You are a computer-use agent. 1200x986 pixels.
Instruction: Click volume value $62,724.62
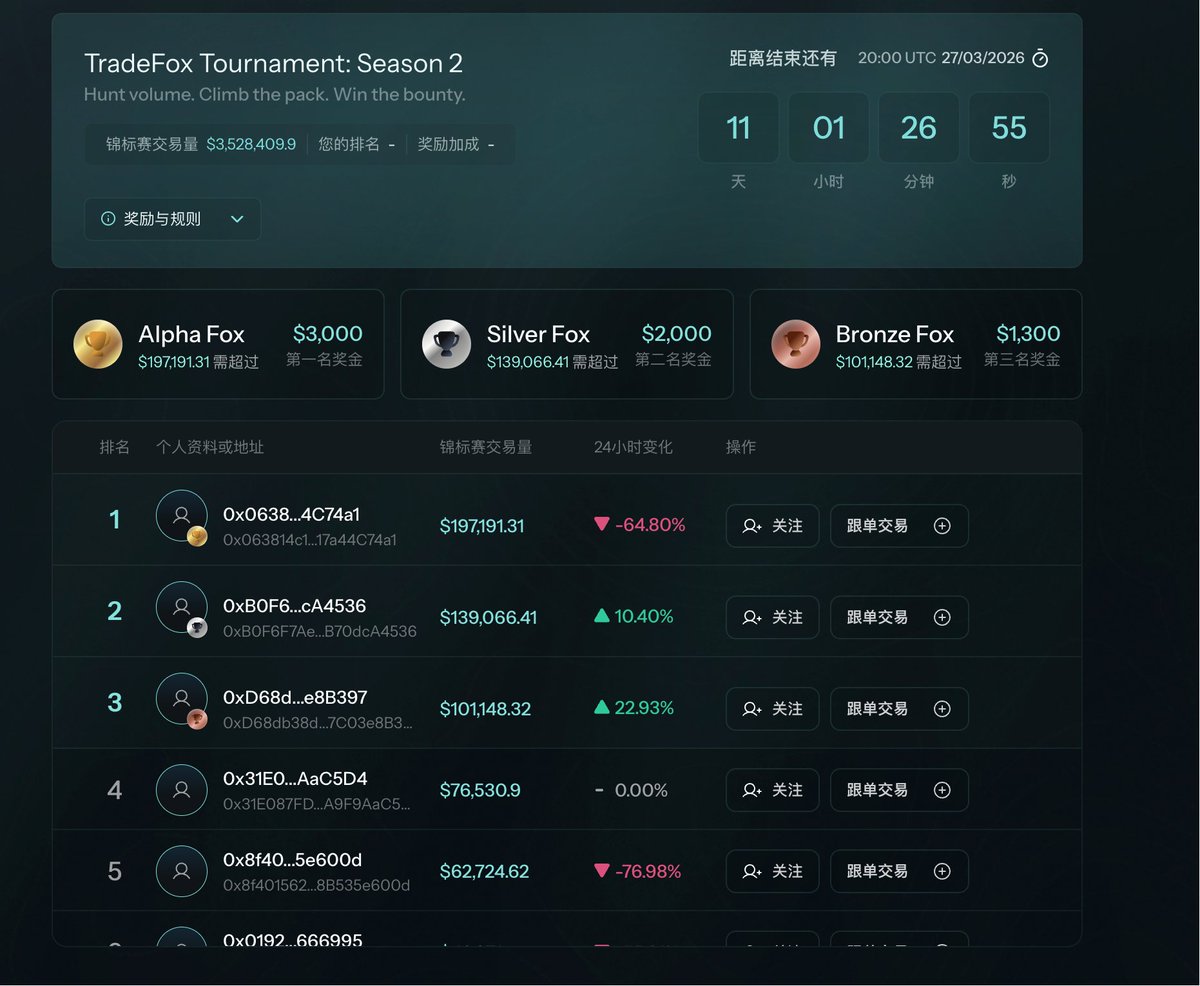click(x=484, y=871)
